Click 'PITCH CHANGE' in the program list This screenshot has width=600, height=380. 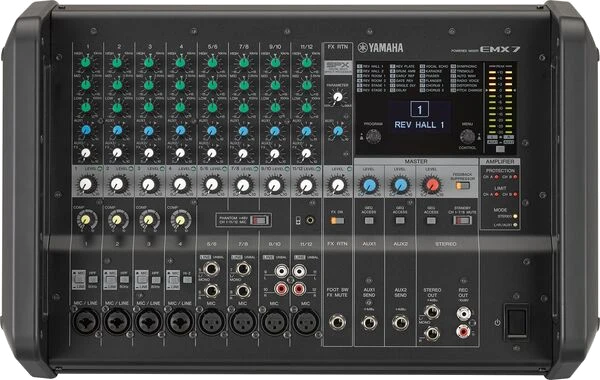pyautogui.click(x=470, y=90)
